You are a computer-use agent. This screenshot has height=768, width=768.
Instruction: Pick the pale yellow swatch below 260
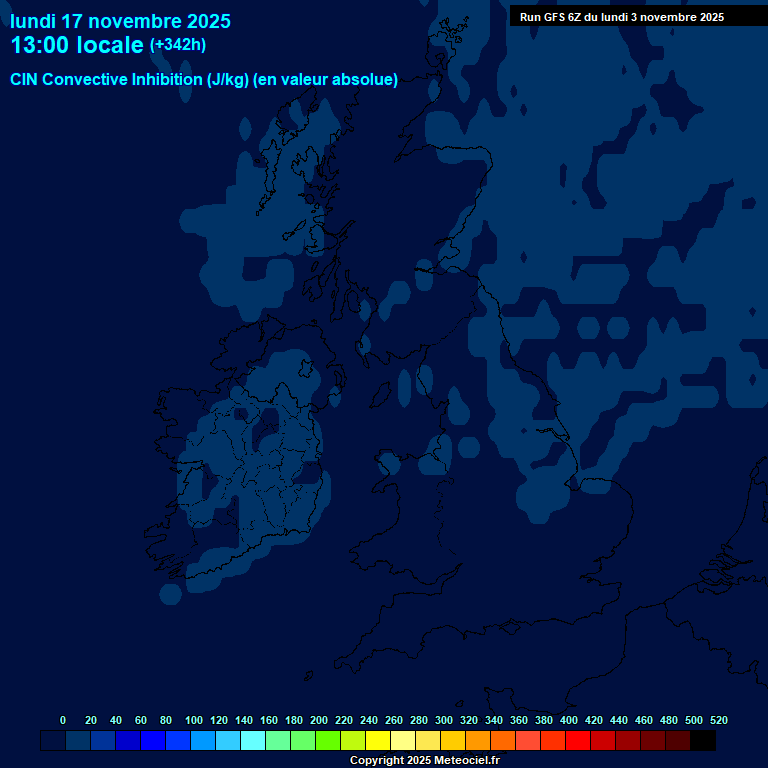pyautogui.click(x=403, y=741)
